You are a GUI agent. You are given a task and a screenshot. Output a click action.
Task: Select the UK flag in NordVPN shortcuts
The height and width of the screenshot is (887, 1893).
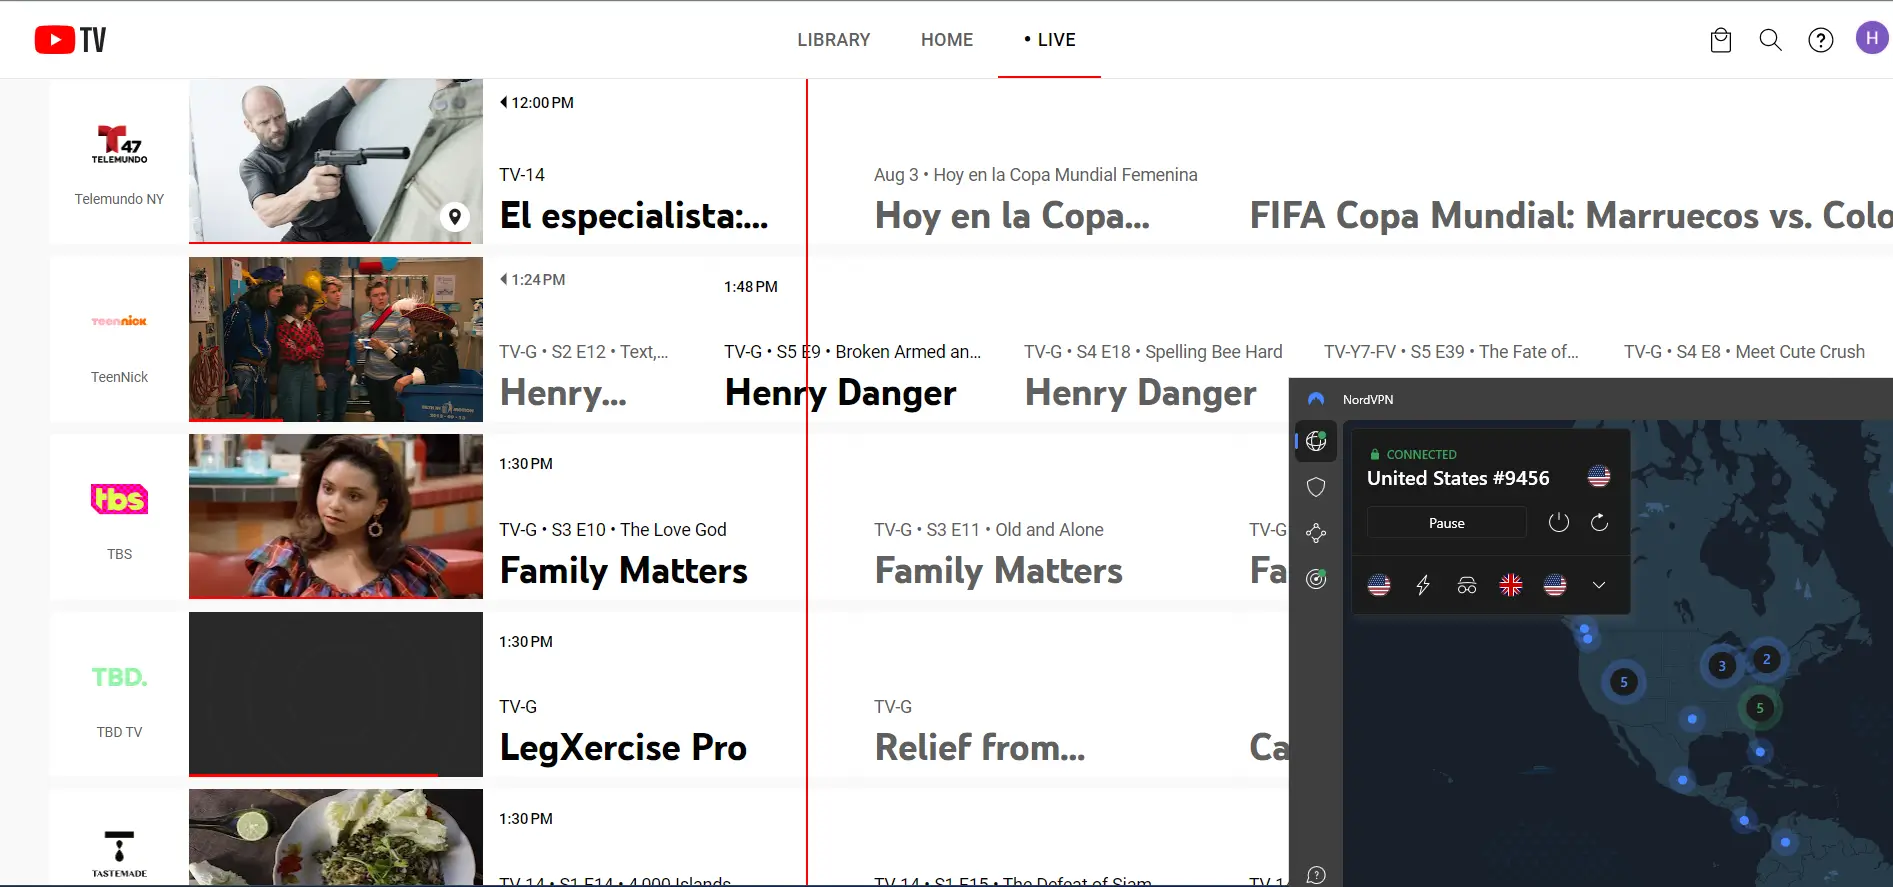coord(1511,585)
